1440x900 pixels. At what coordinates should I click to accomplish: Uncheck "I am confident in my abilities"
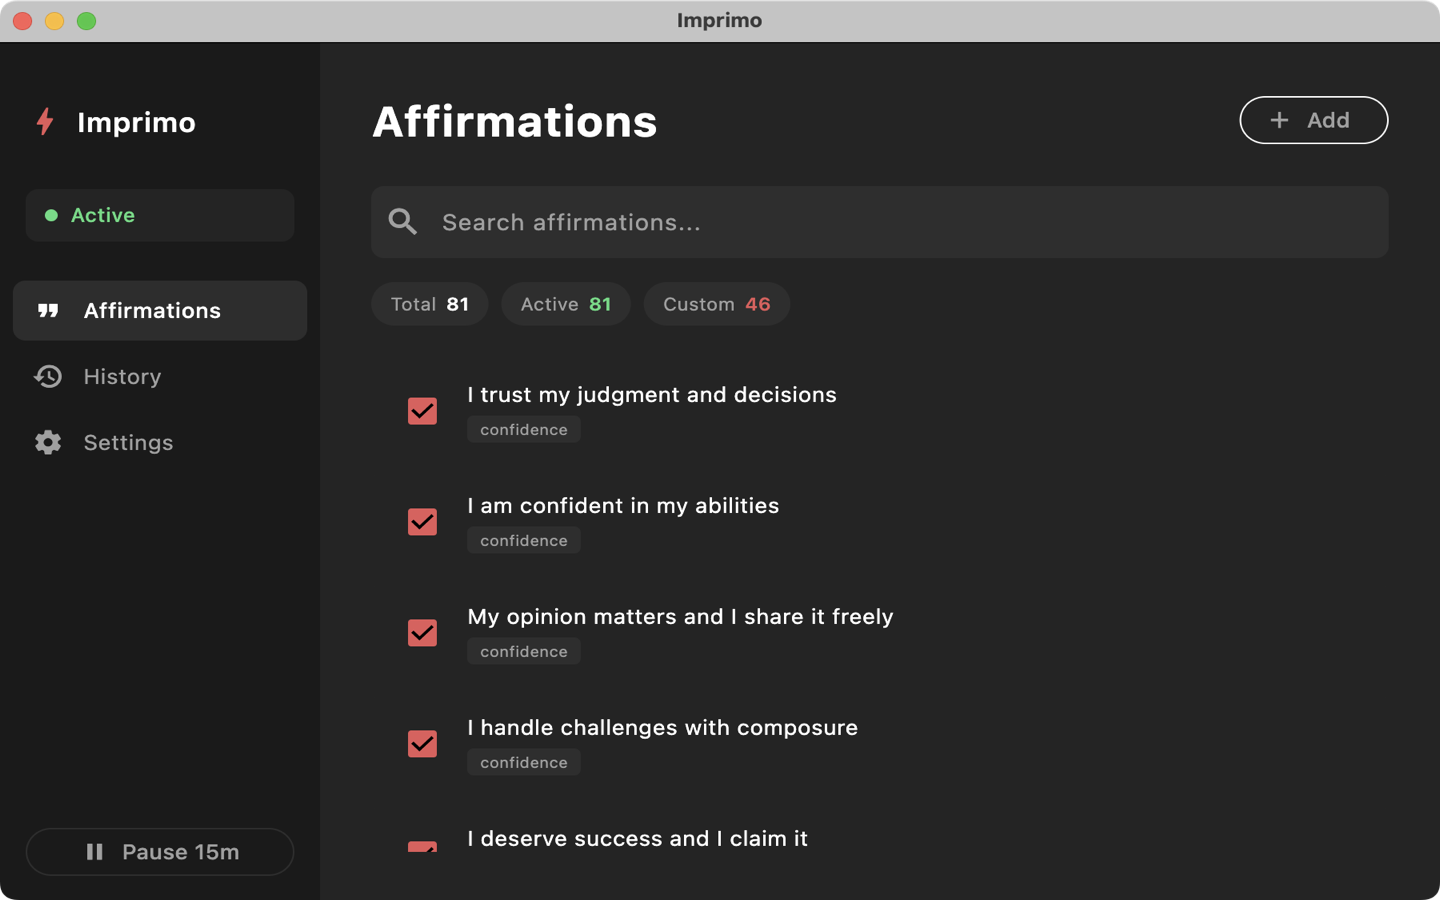pyautogui.click(x=422, y=522)
